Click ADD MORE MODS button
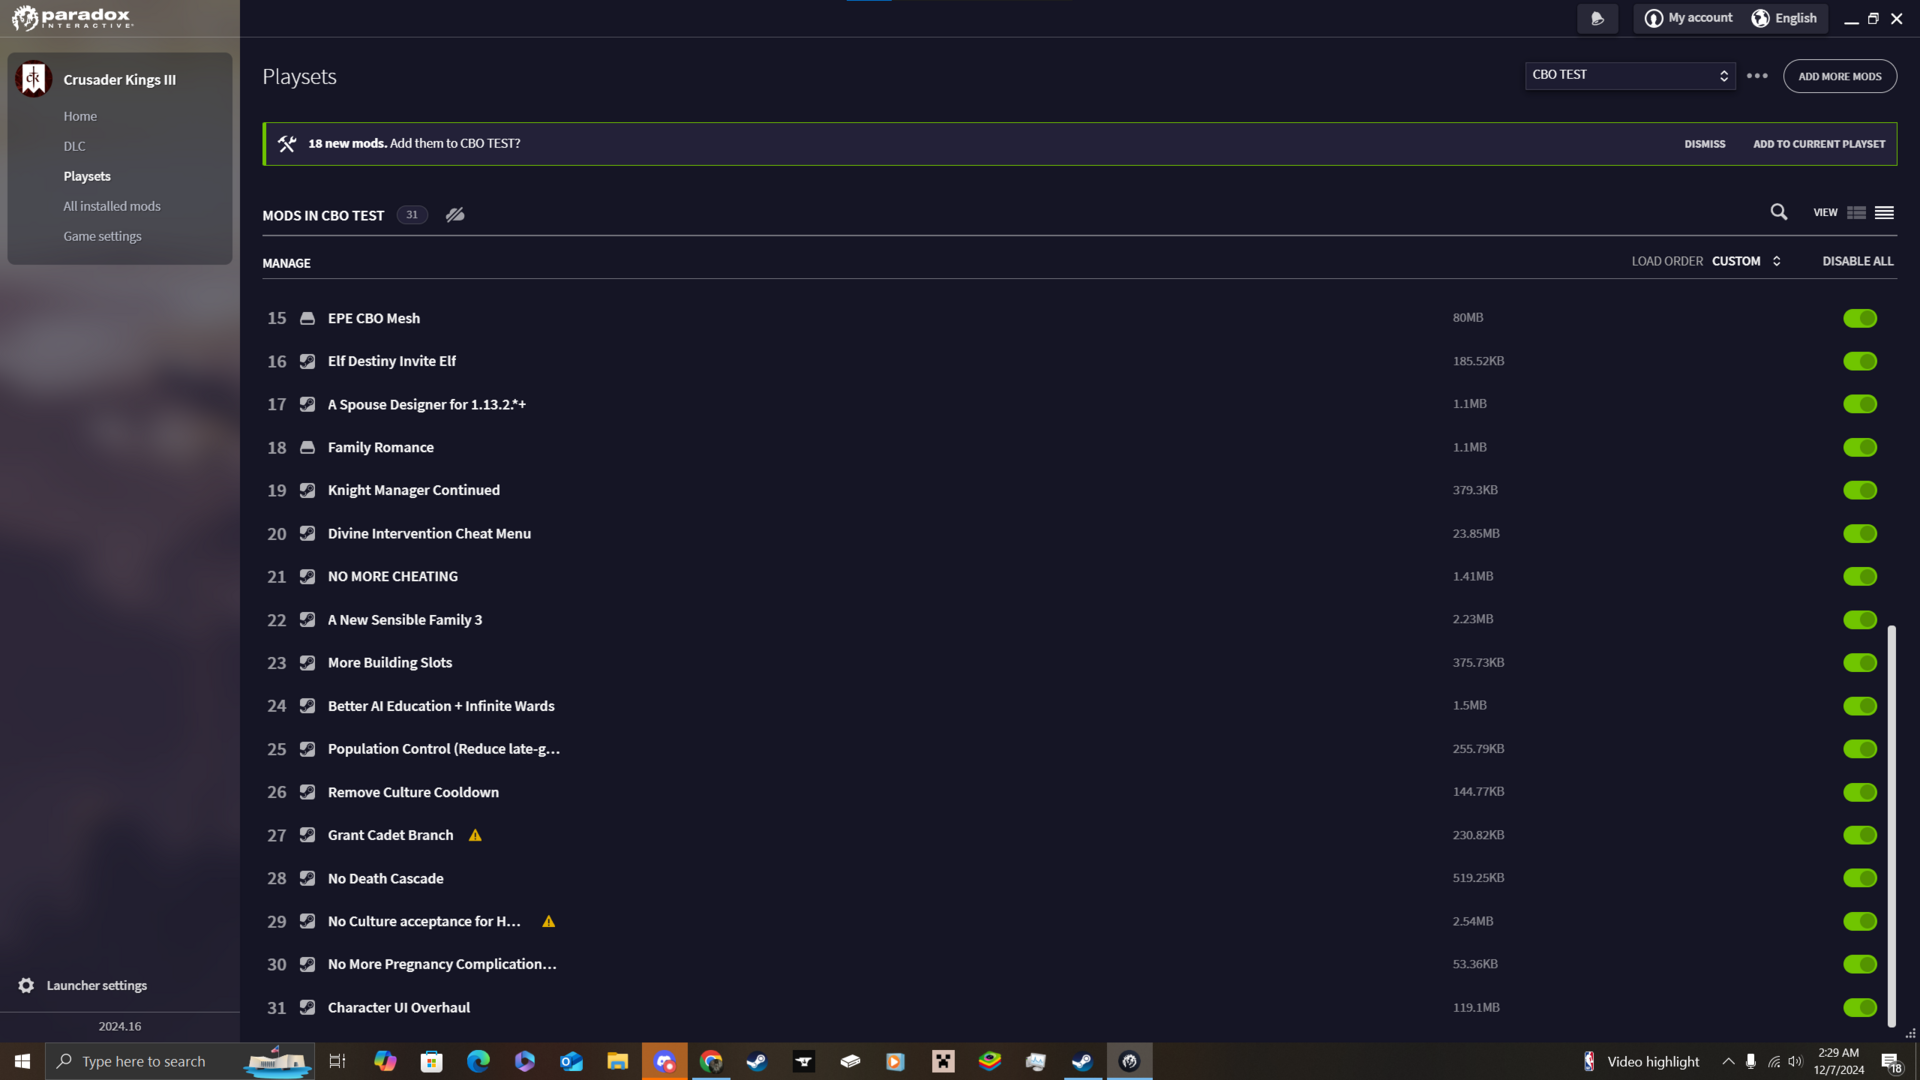The image size is (1920, 1080). [1840, 76]
